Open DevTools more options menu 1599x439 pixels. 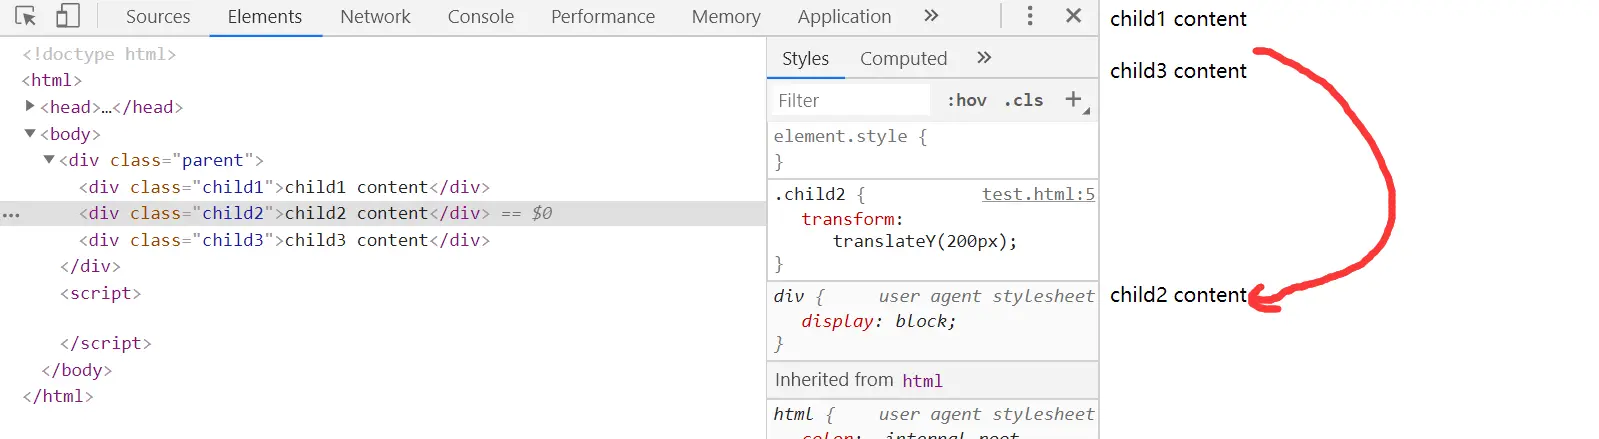click(1030, 16)
